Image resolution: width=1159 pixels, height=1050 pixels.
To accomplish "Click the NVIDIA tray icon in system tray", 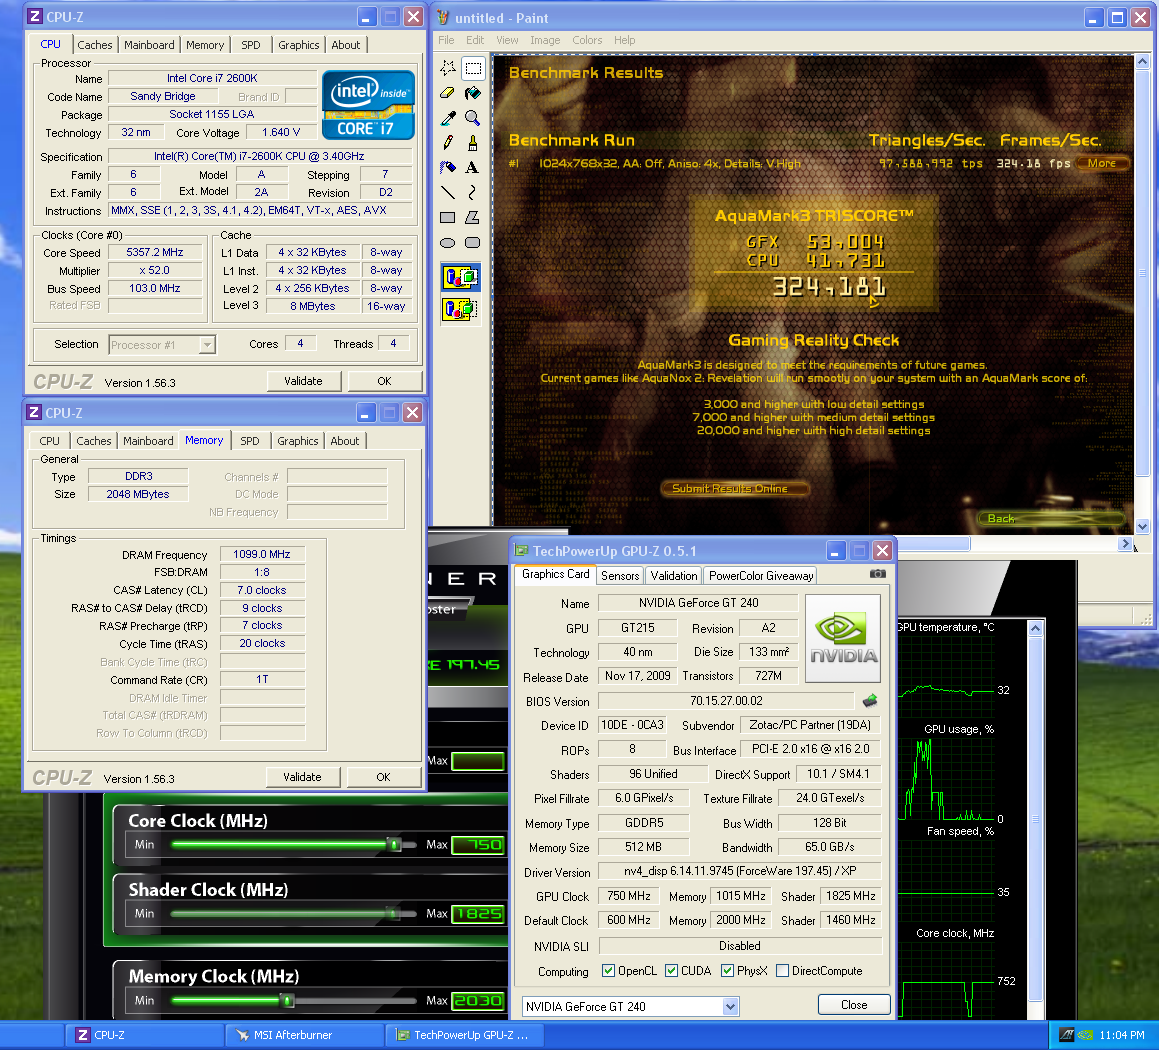I will [1085, 1035].
